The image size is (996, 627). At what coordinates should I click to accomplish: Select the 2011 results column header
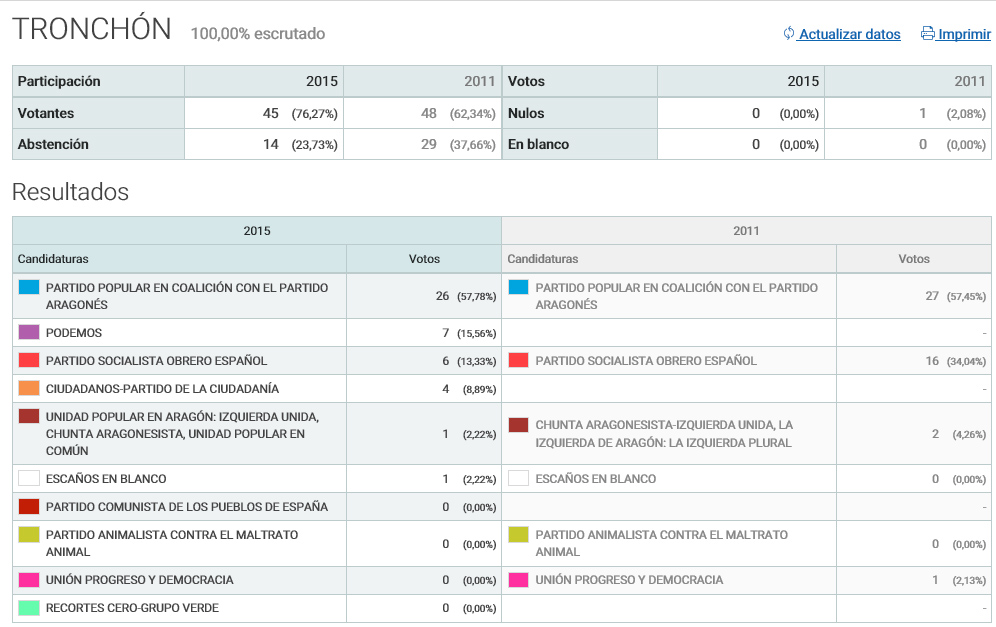746,231
